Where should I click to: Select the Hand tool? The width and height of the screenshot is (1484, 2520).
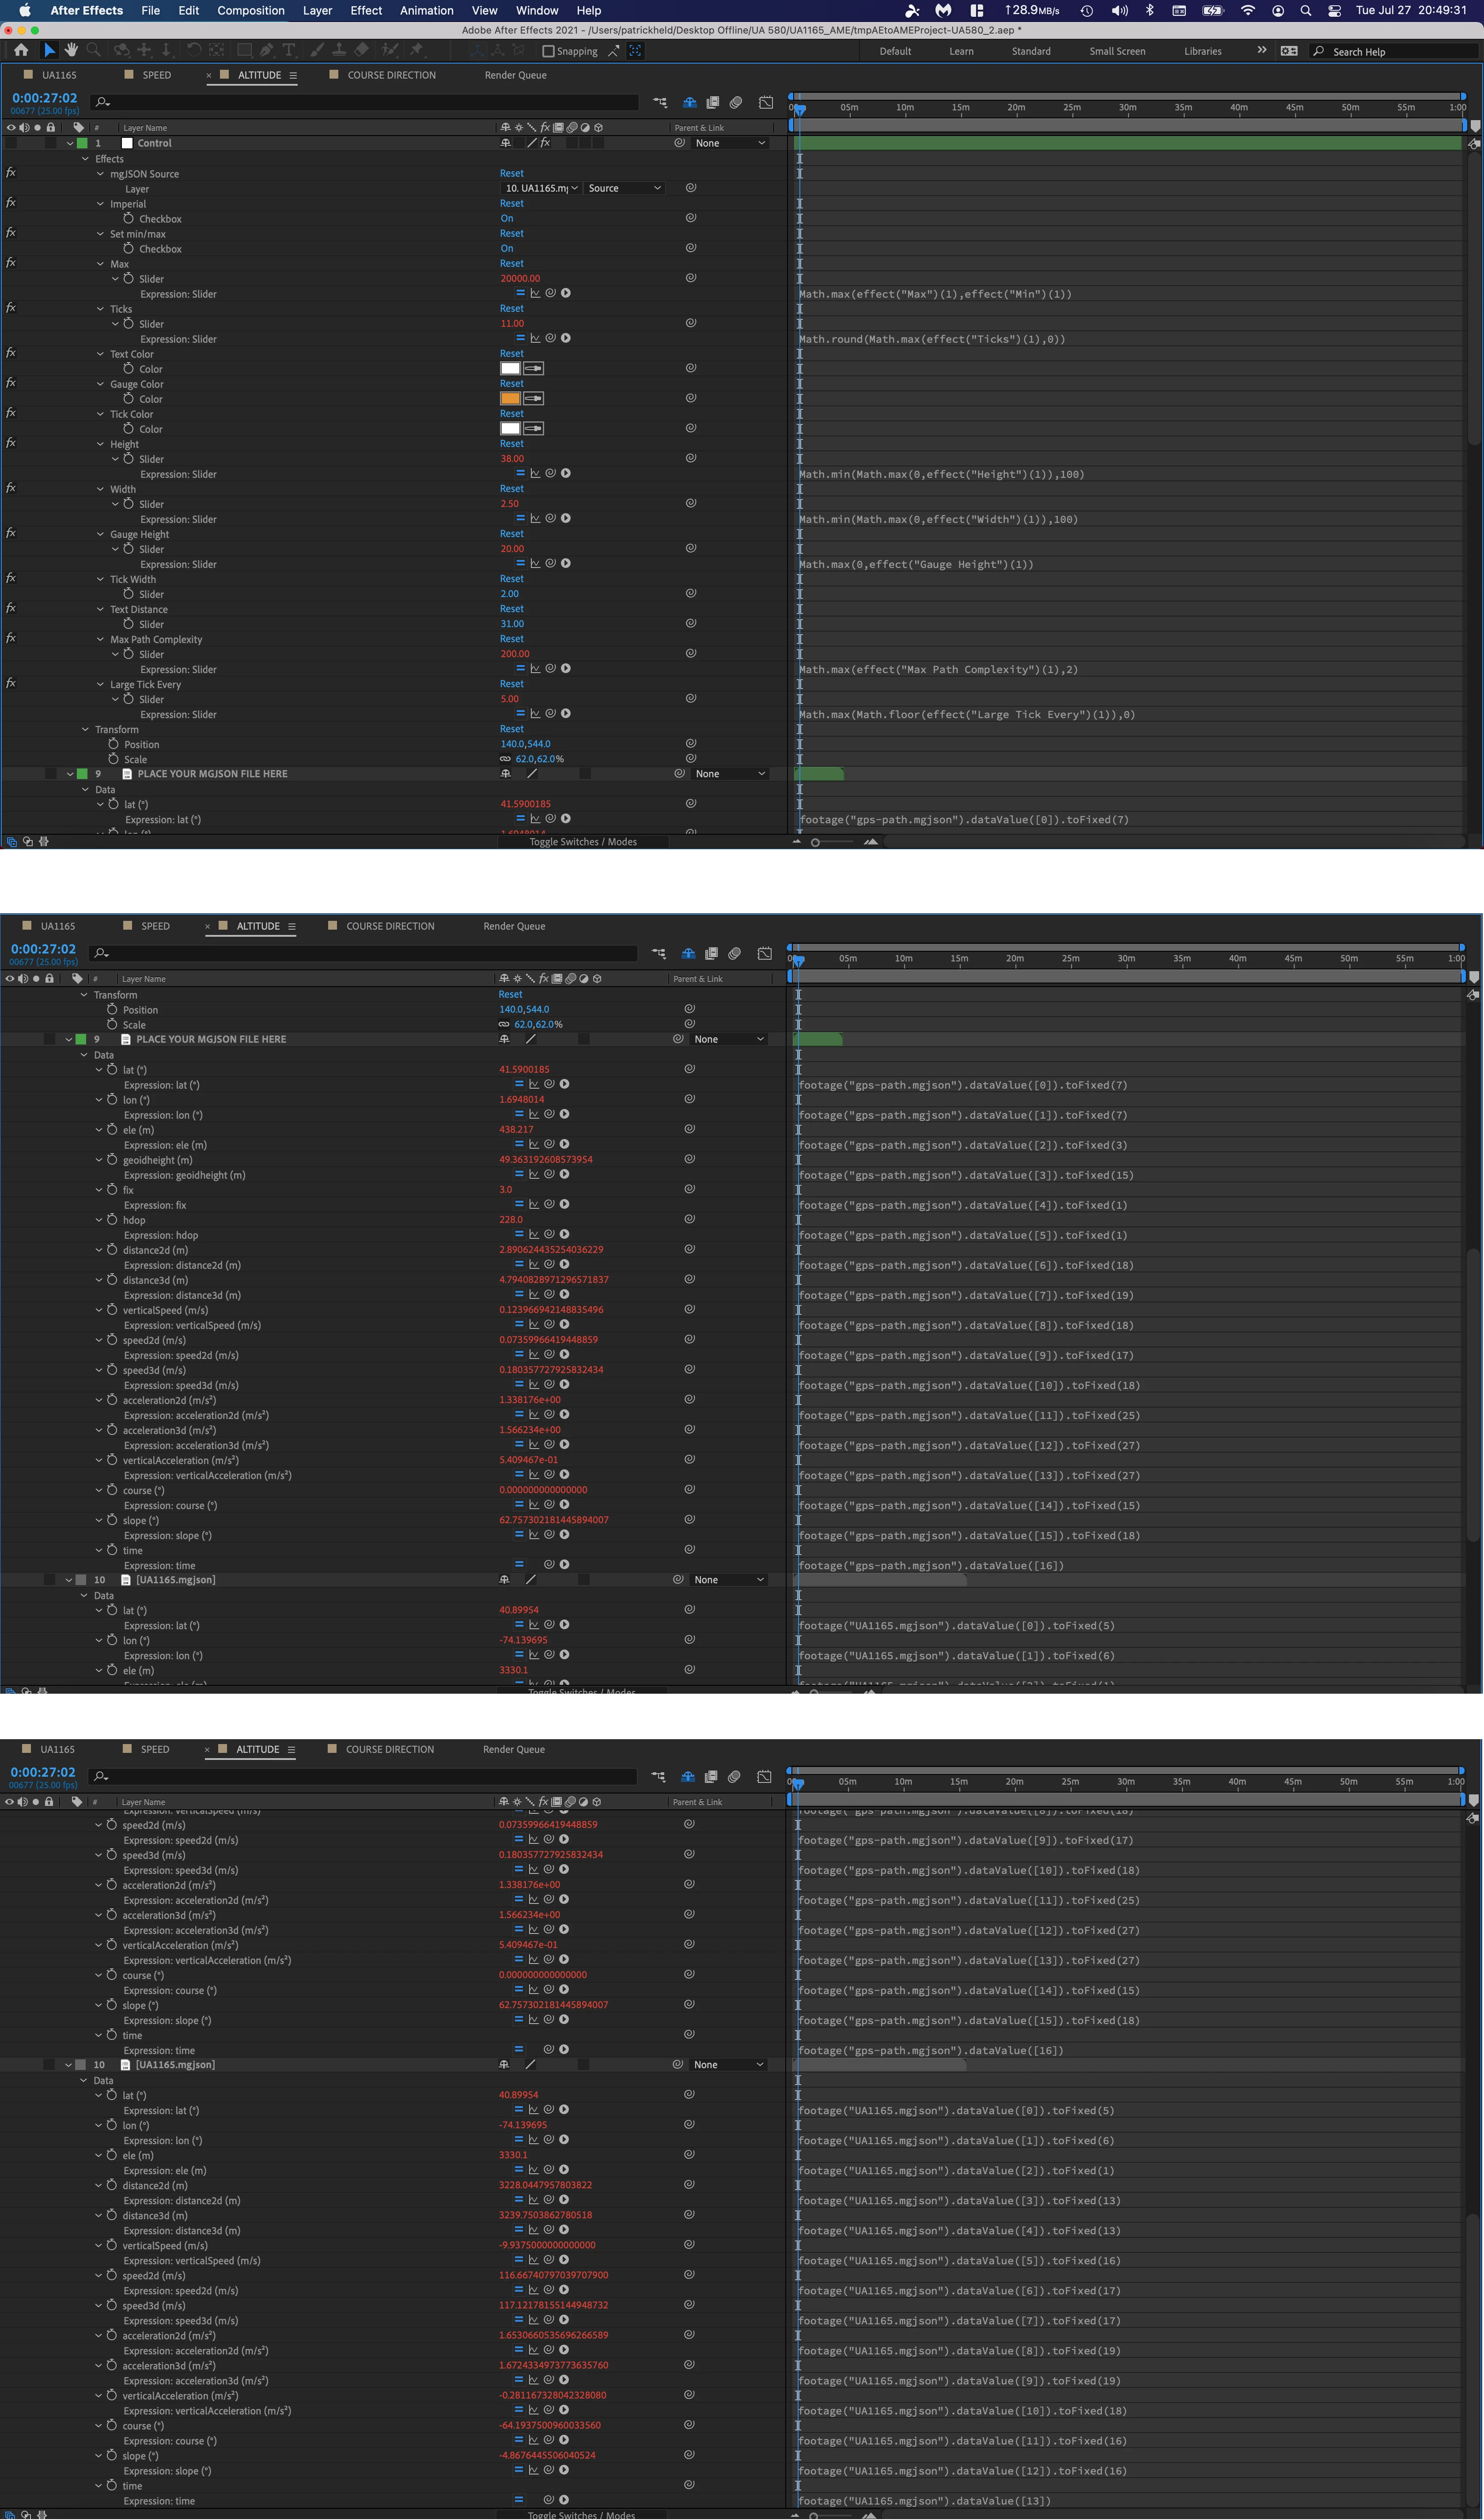[x=71, y=50]
